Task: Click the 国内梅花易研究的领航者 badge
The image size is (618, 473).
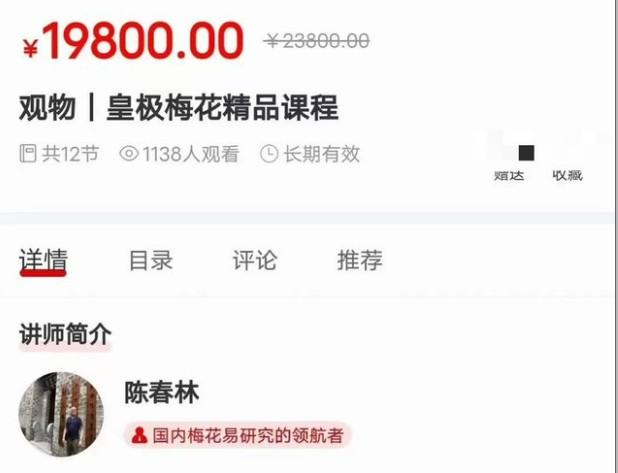Action: [238, 435]
